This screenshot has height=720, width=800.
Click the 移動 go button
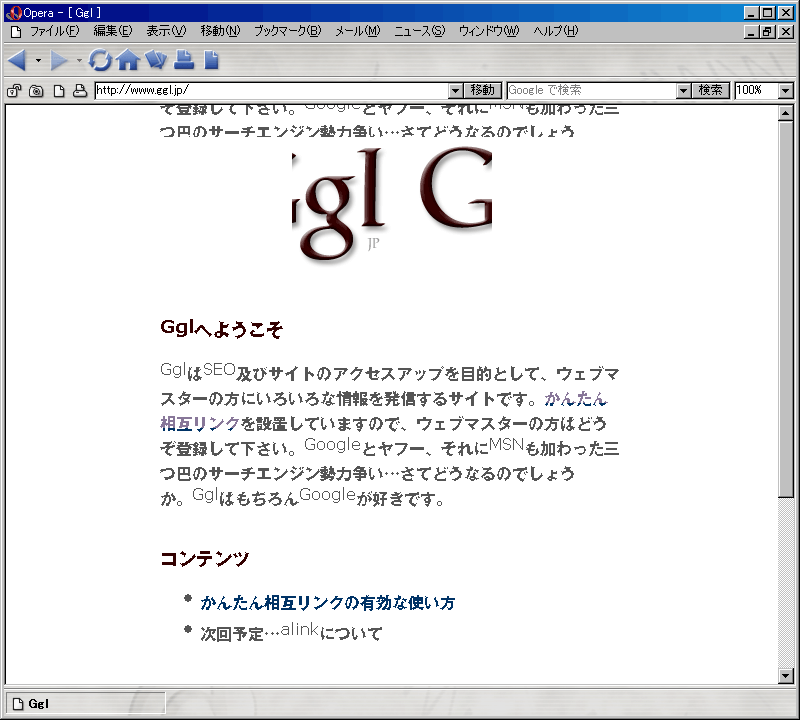(483, 90)
